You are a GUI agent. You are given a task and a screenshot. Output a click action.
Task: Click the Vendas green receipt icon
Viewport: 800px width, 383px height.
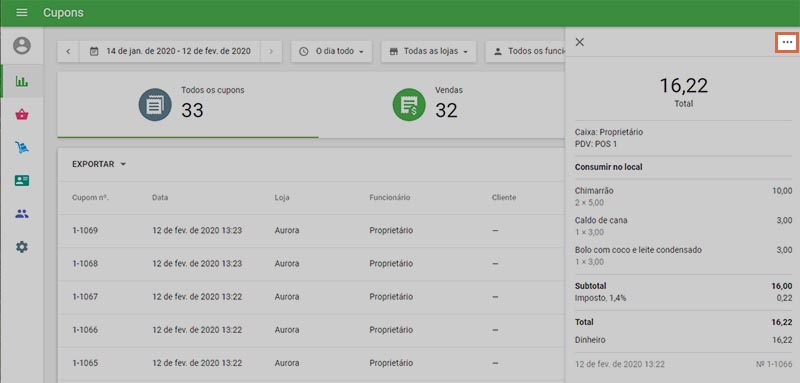coord(409,105)
